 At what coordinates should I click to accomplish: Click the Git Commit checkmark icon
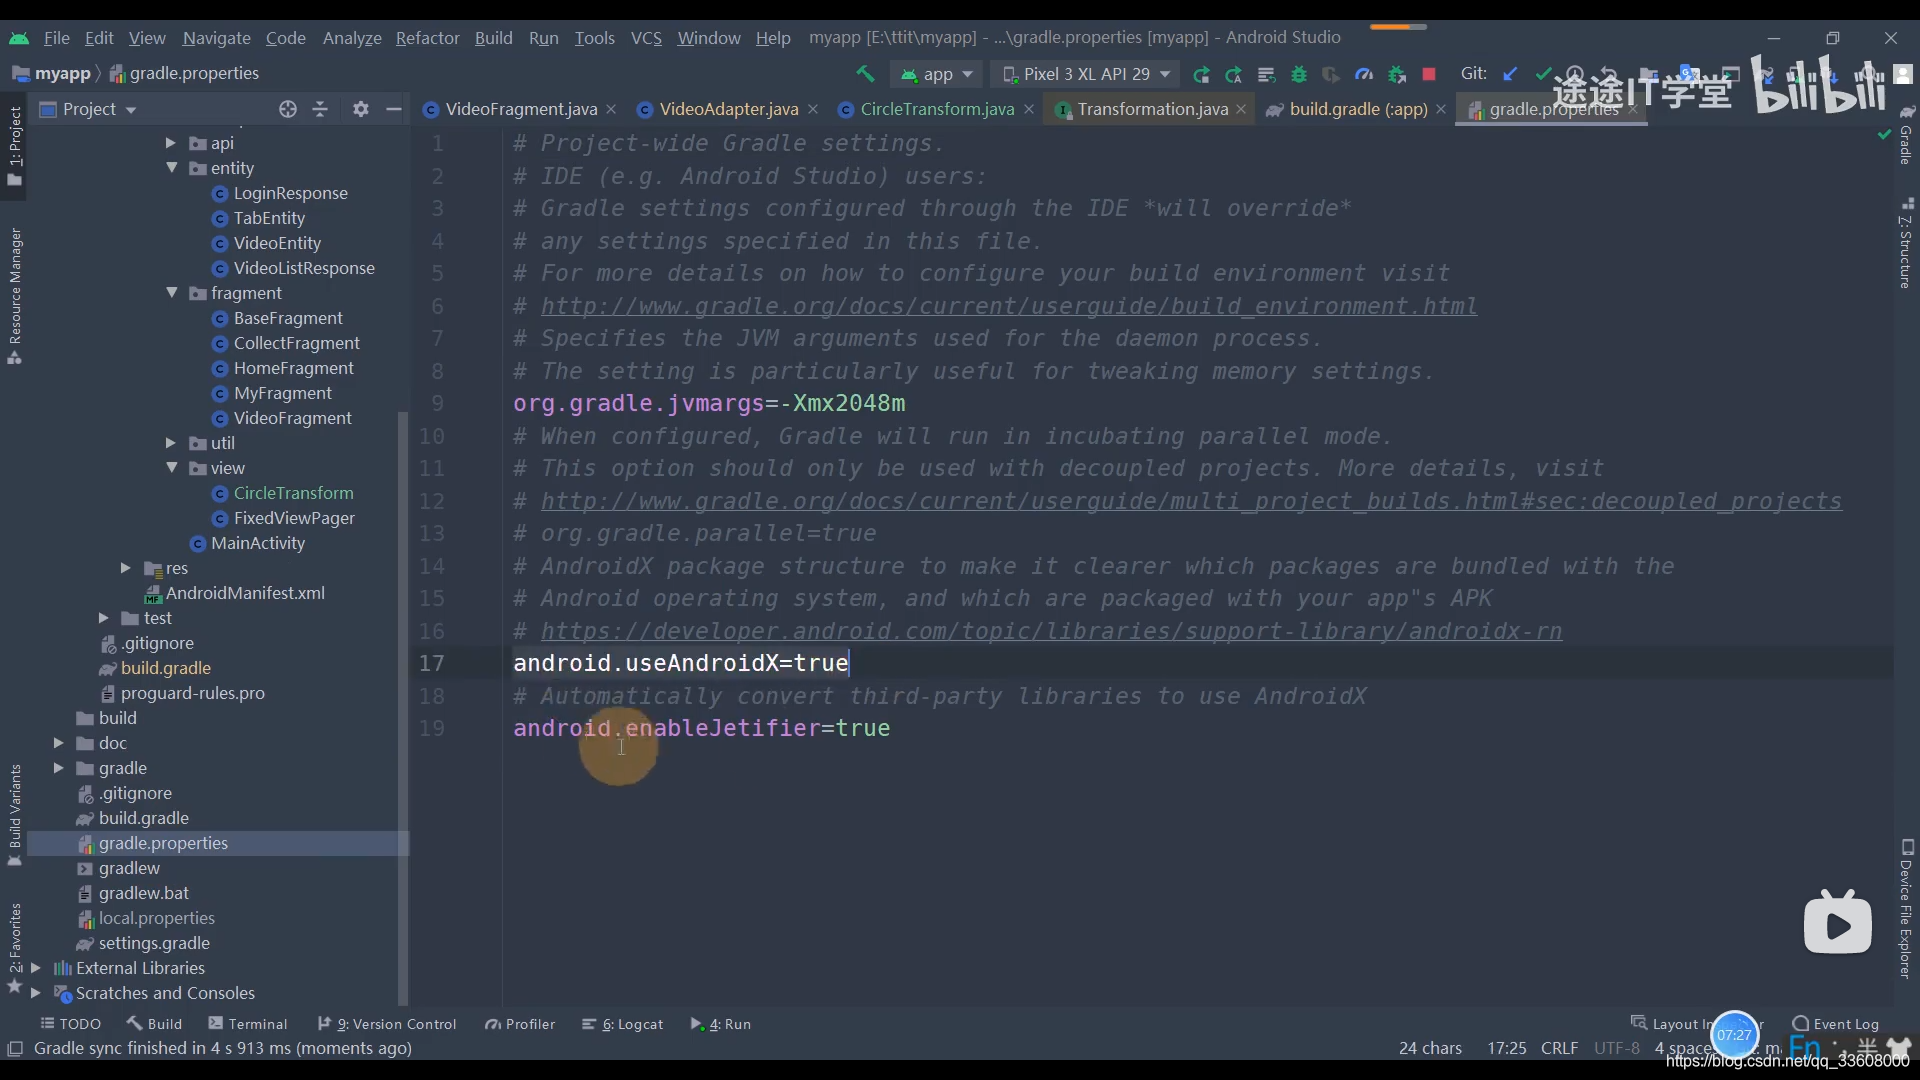click(x=1542, y=74)
